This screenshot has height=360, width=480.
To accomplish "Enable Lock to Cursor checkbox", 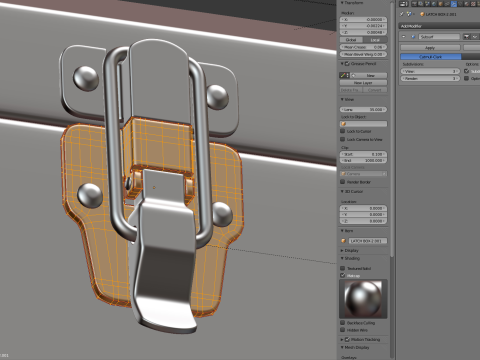I will click(x=342, y=131).
